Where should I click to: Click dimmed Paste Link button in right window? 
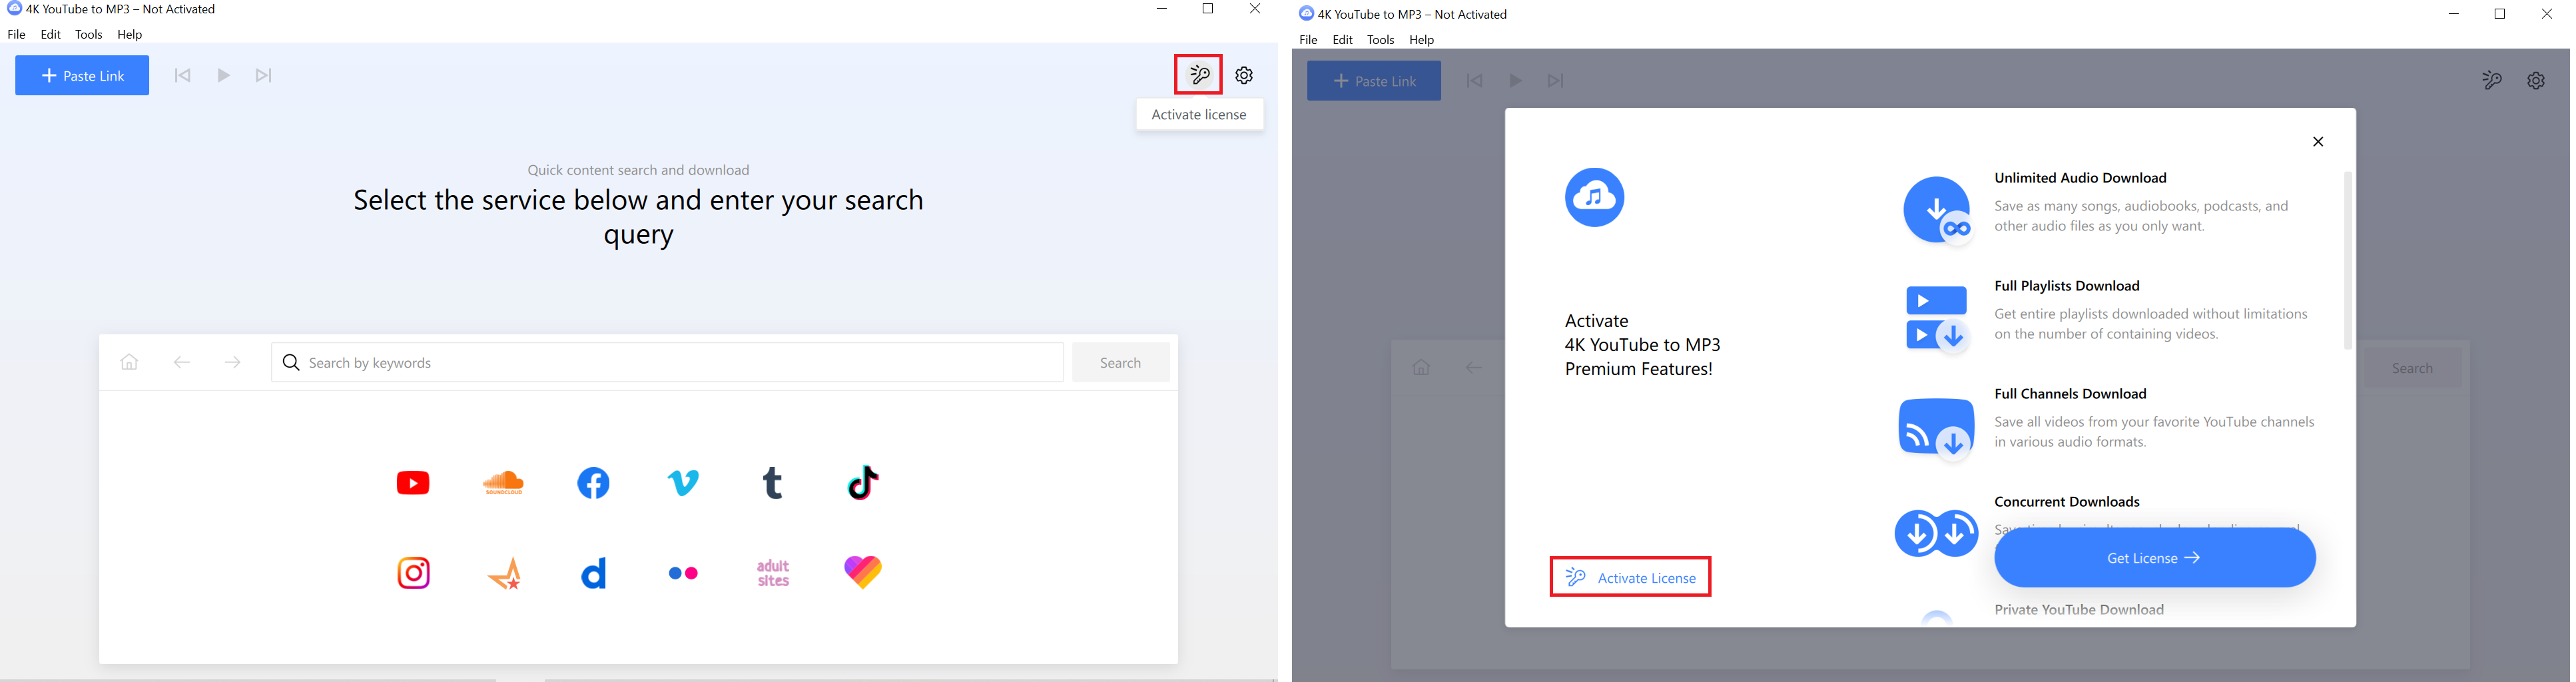(x=1373, y=81)
